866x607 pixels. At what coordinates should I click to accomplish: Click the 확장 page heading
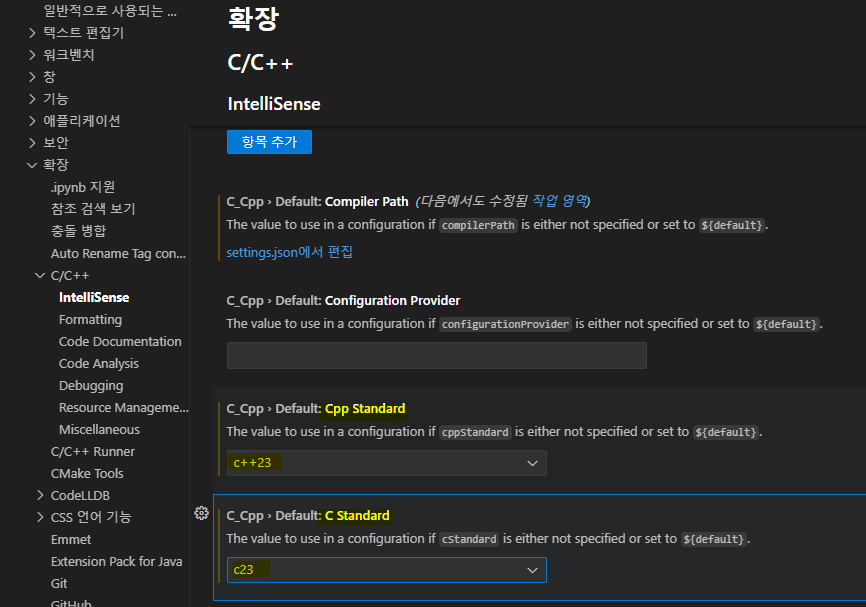pyautogui.click(x=254, y=18)
